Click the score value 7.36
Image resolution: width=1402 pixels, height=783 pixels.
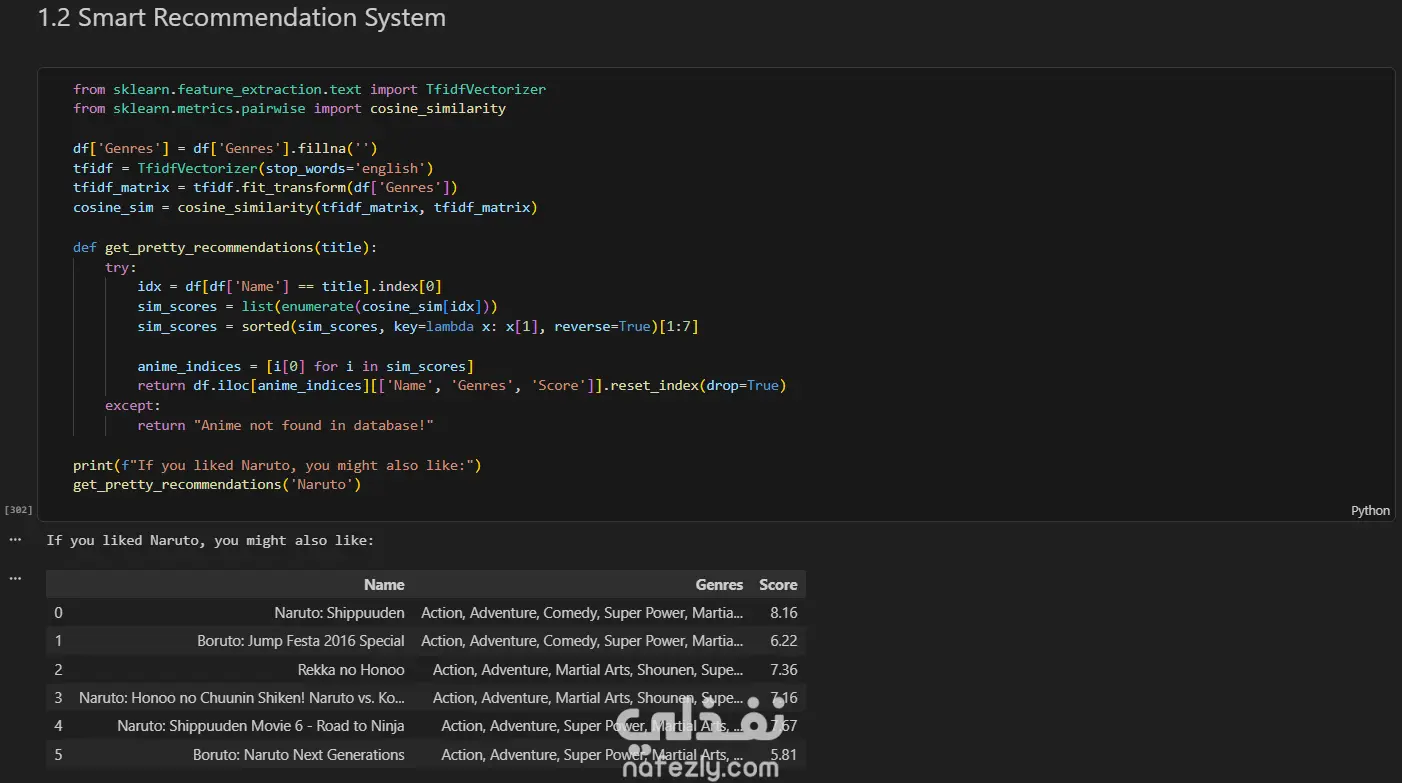tap(783, 670)
